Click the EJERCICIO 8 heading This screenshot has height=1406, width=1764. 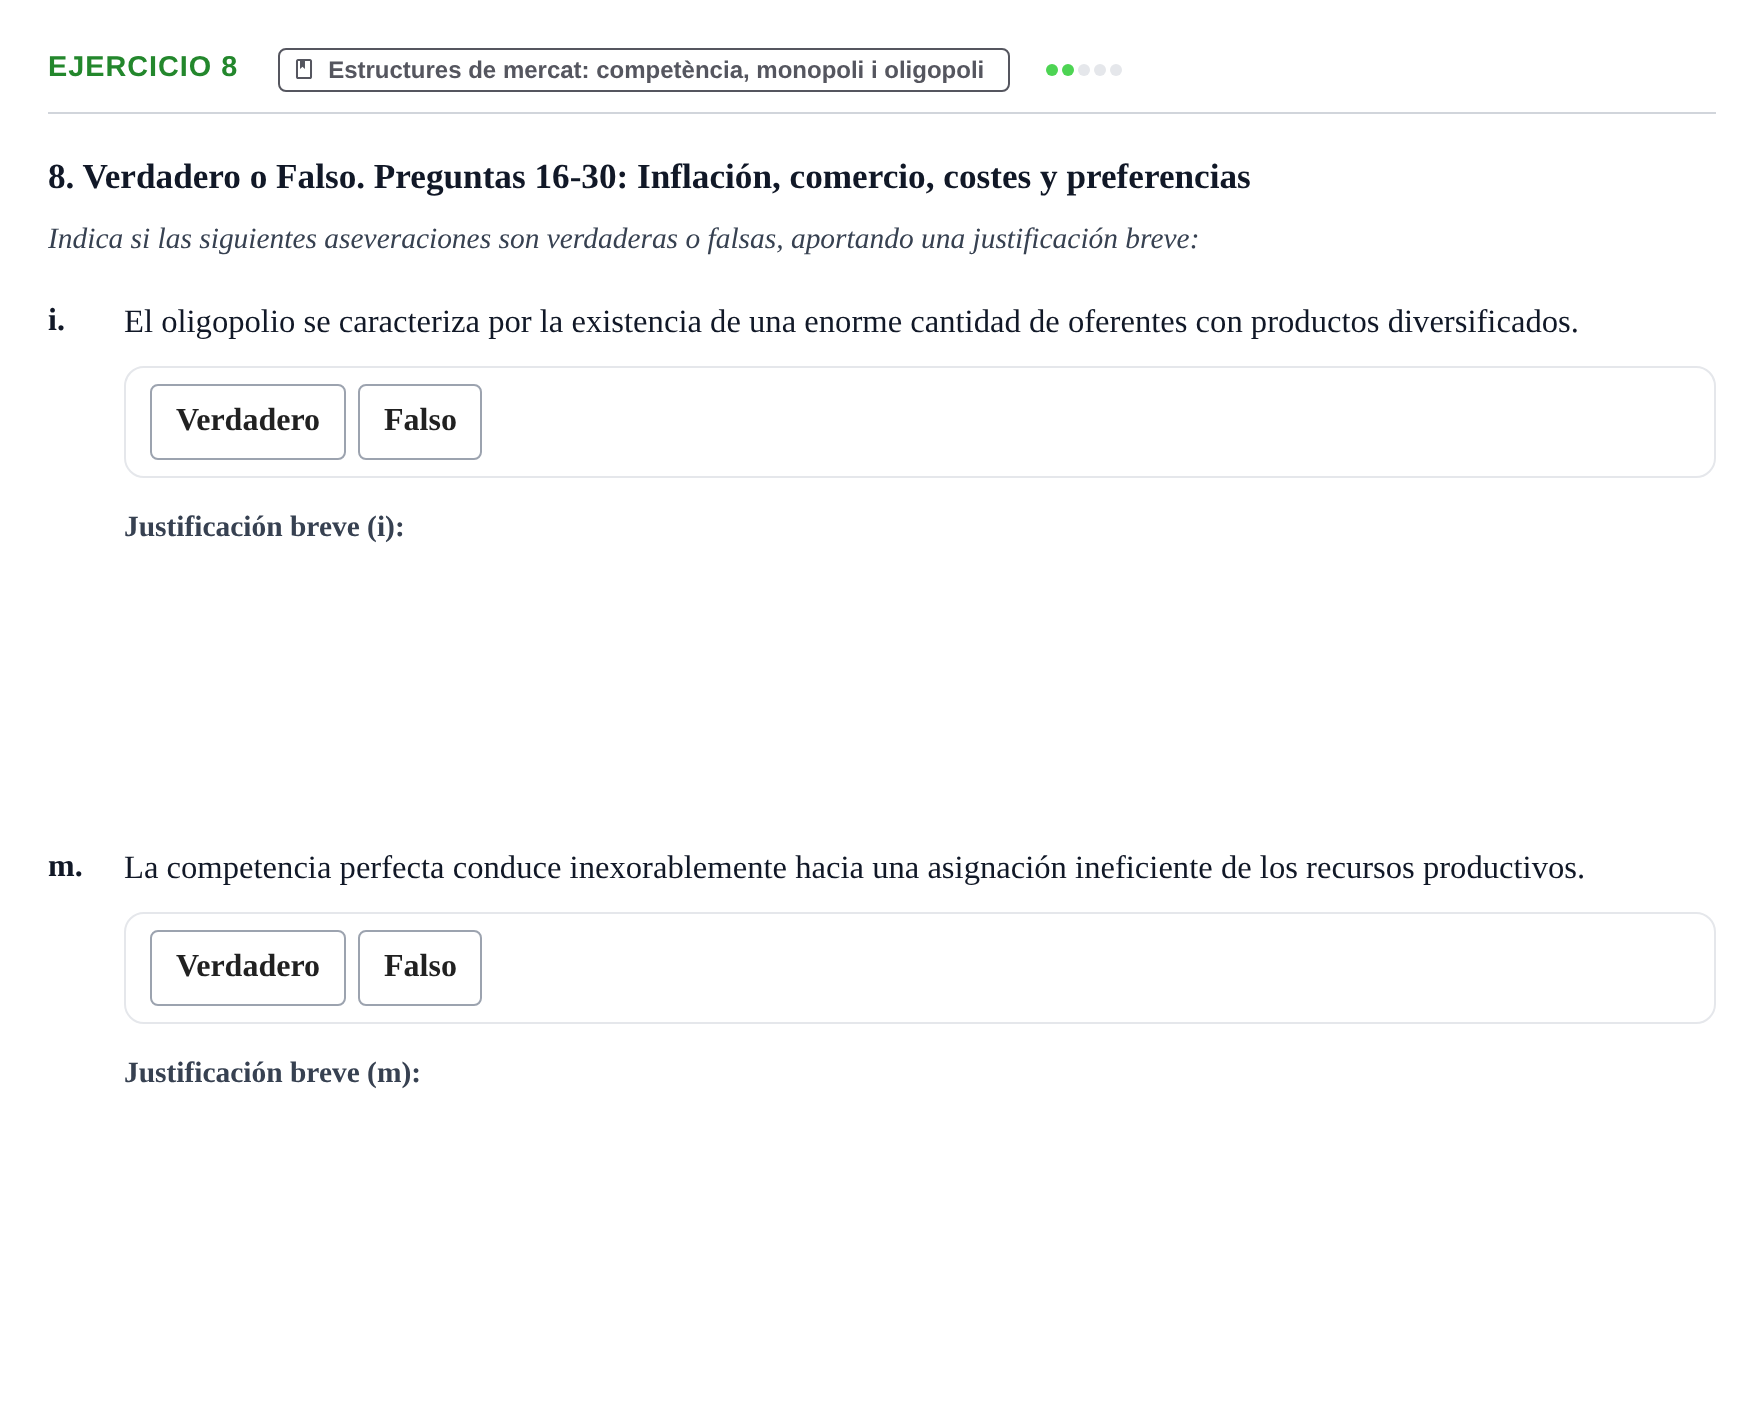(x=143, y=67)
